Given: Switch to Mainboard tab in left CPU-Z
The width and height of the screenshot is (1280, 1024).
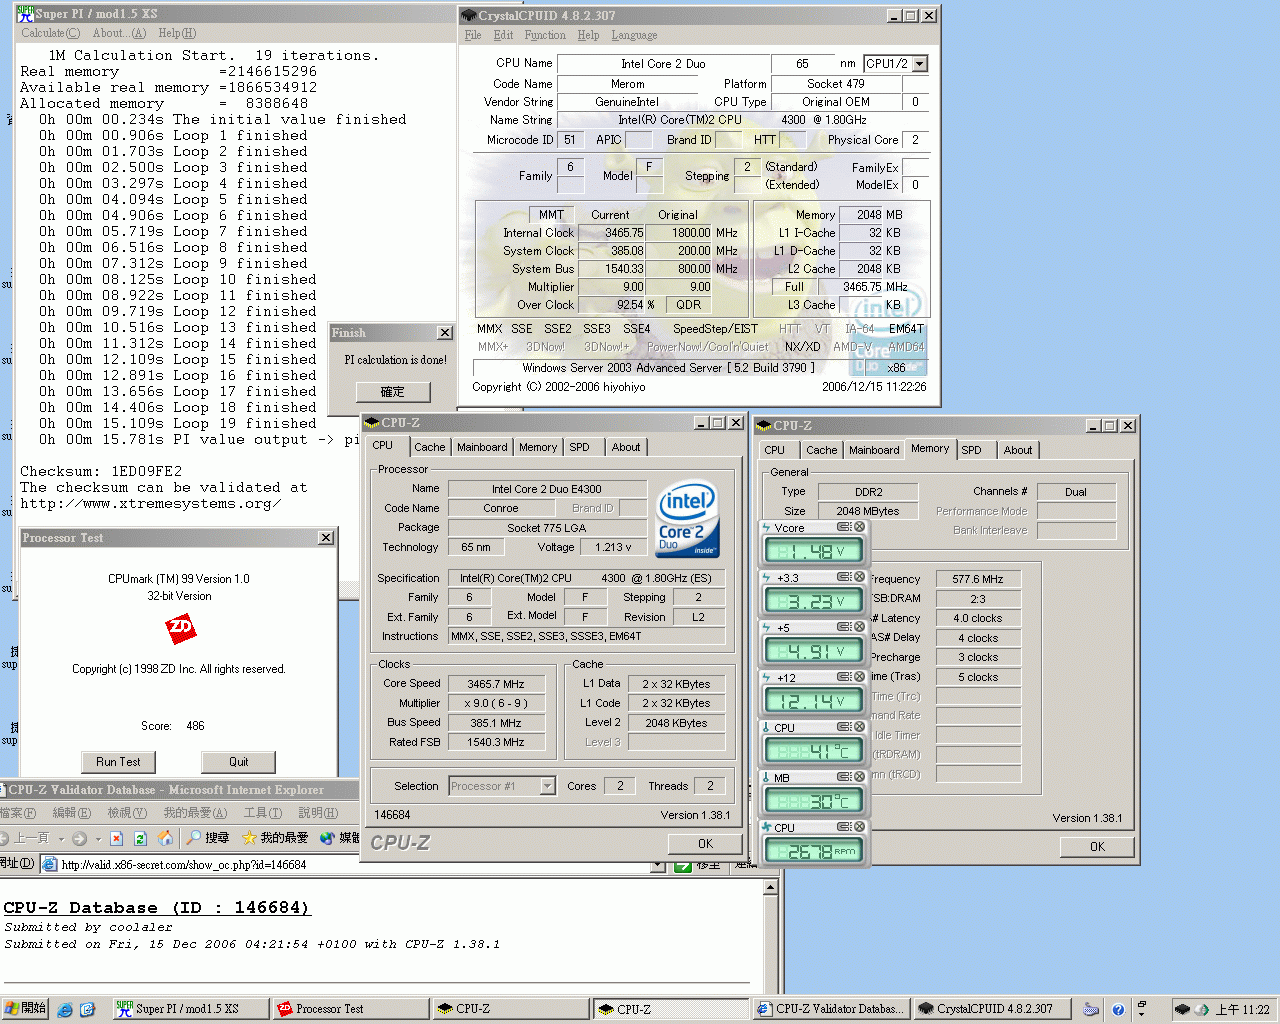Looking at the screenshot, I should pyautogui.click(x=482, y=447).
